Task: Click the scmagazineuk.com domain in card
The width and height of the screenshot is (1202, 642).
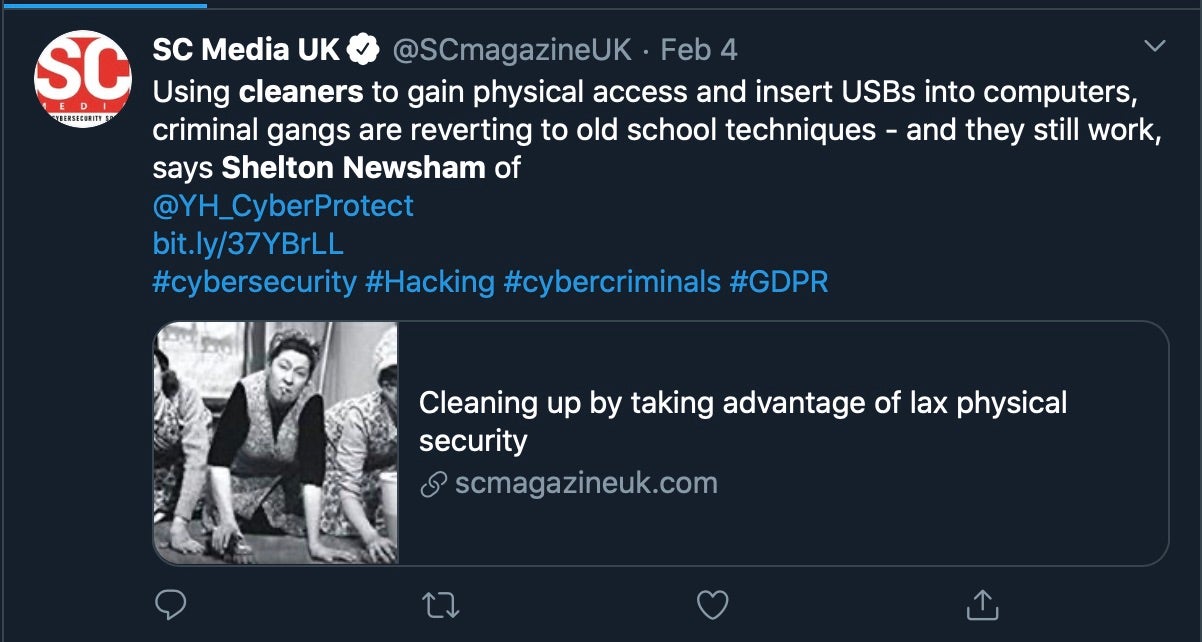Action: 586,484
